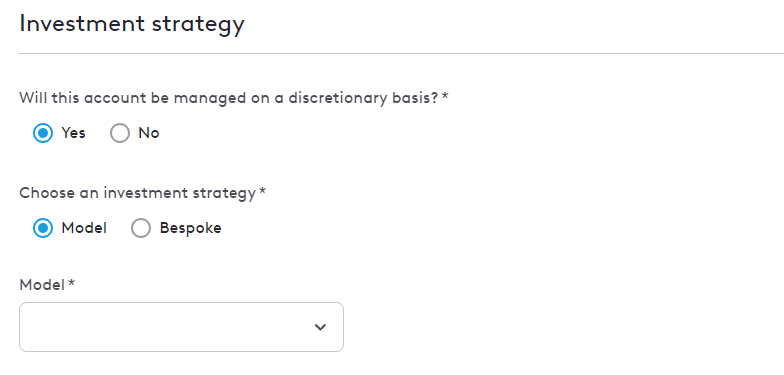Click the "Yes" label text
This screenshot has width=784, height=375.
point(74,133)
